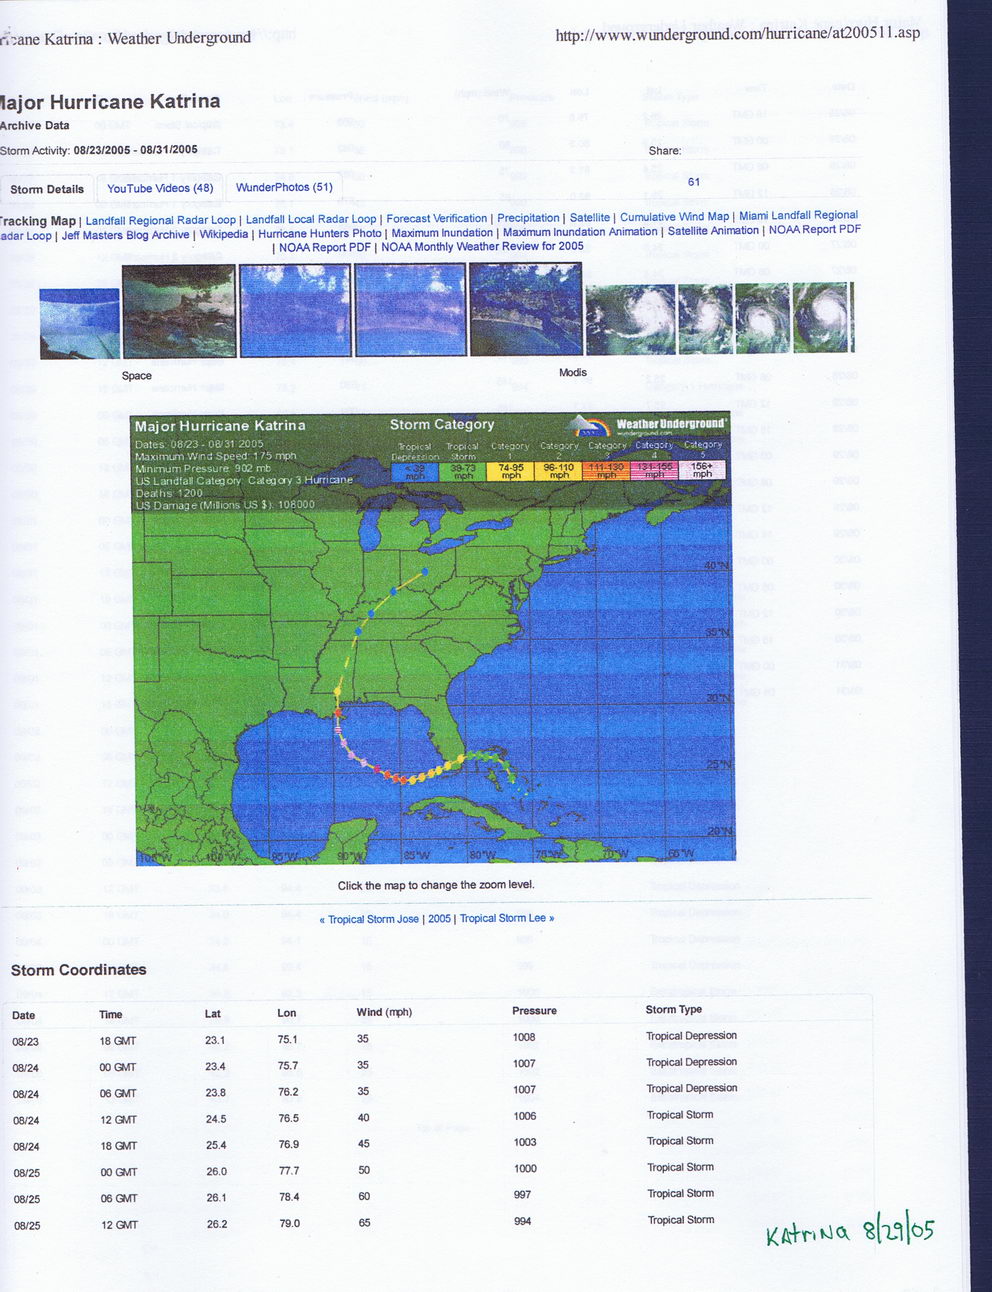Viewport: 992px width, 1292px height.
Task: Open the thumbnail above the Modis label
Action: click(526, 309)
